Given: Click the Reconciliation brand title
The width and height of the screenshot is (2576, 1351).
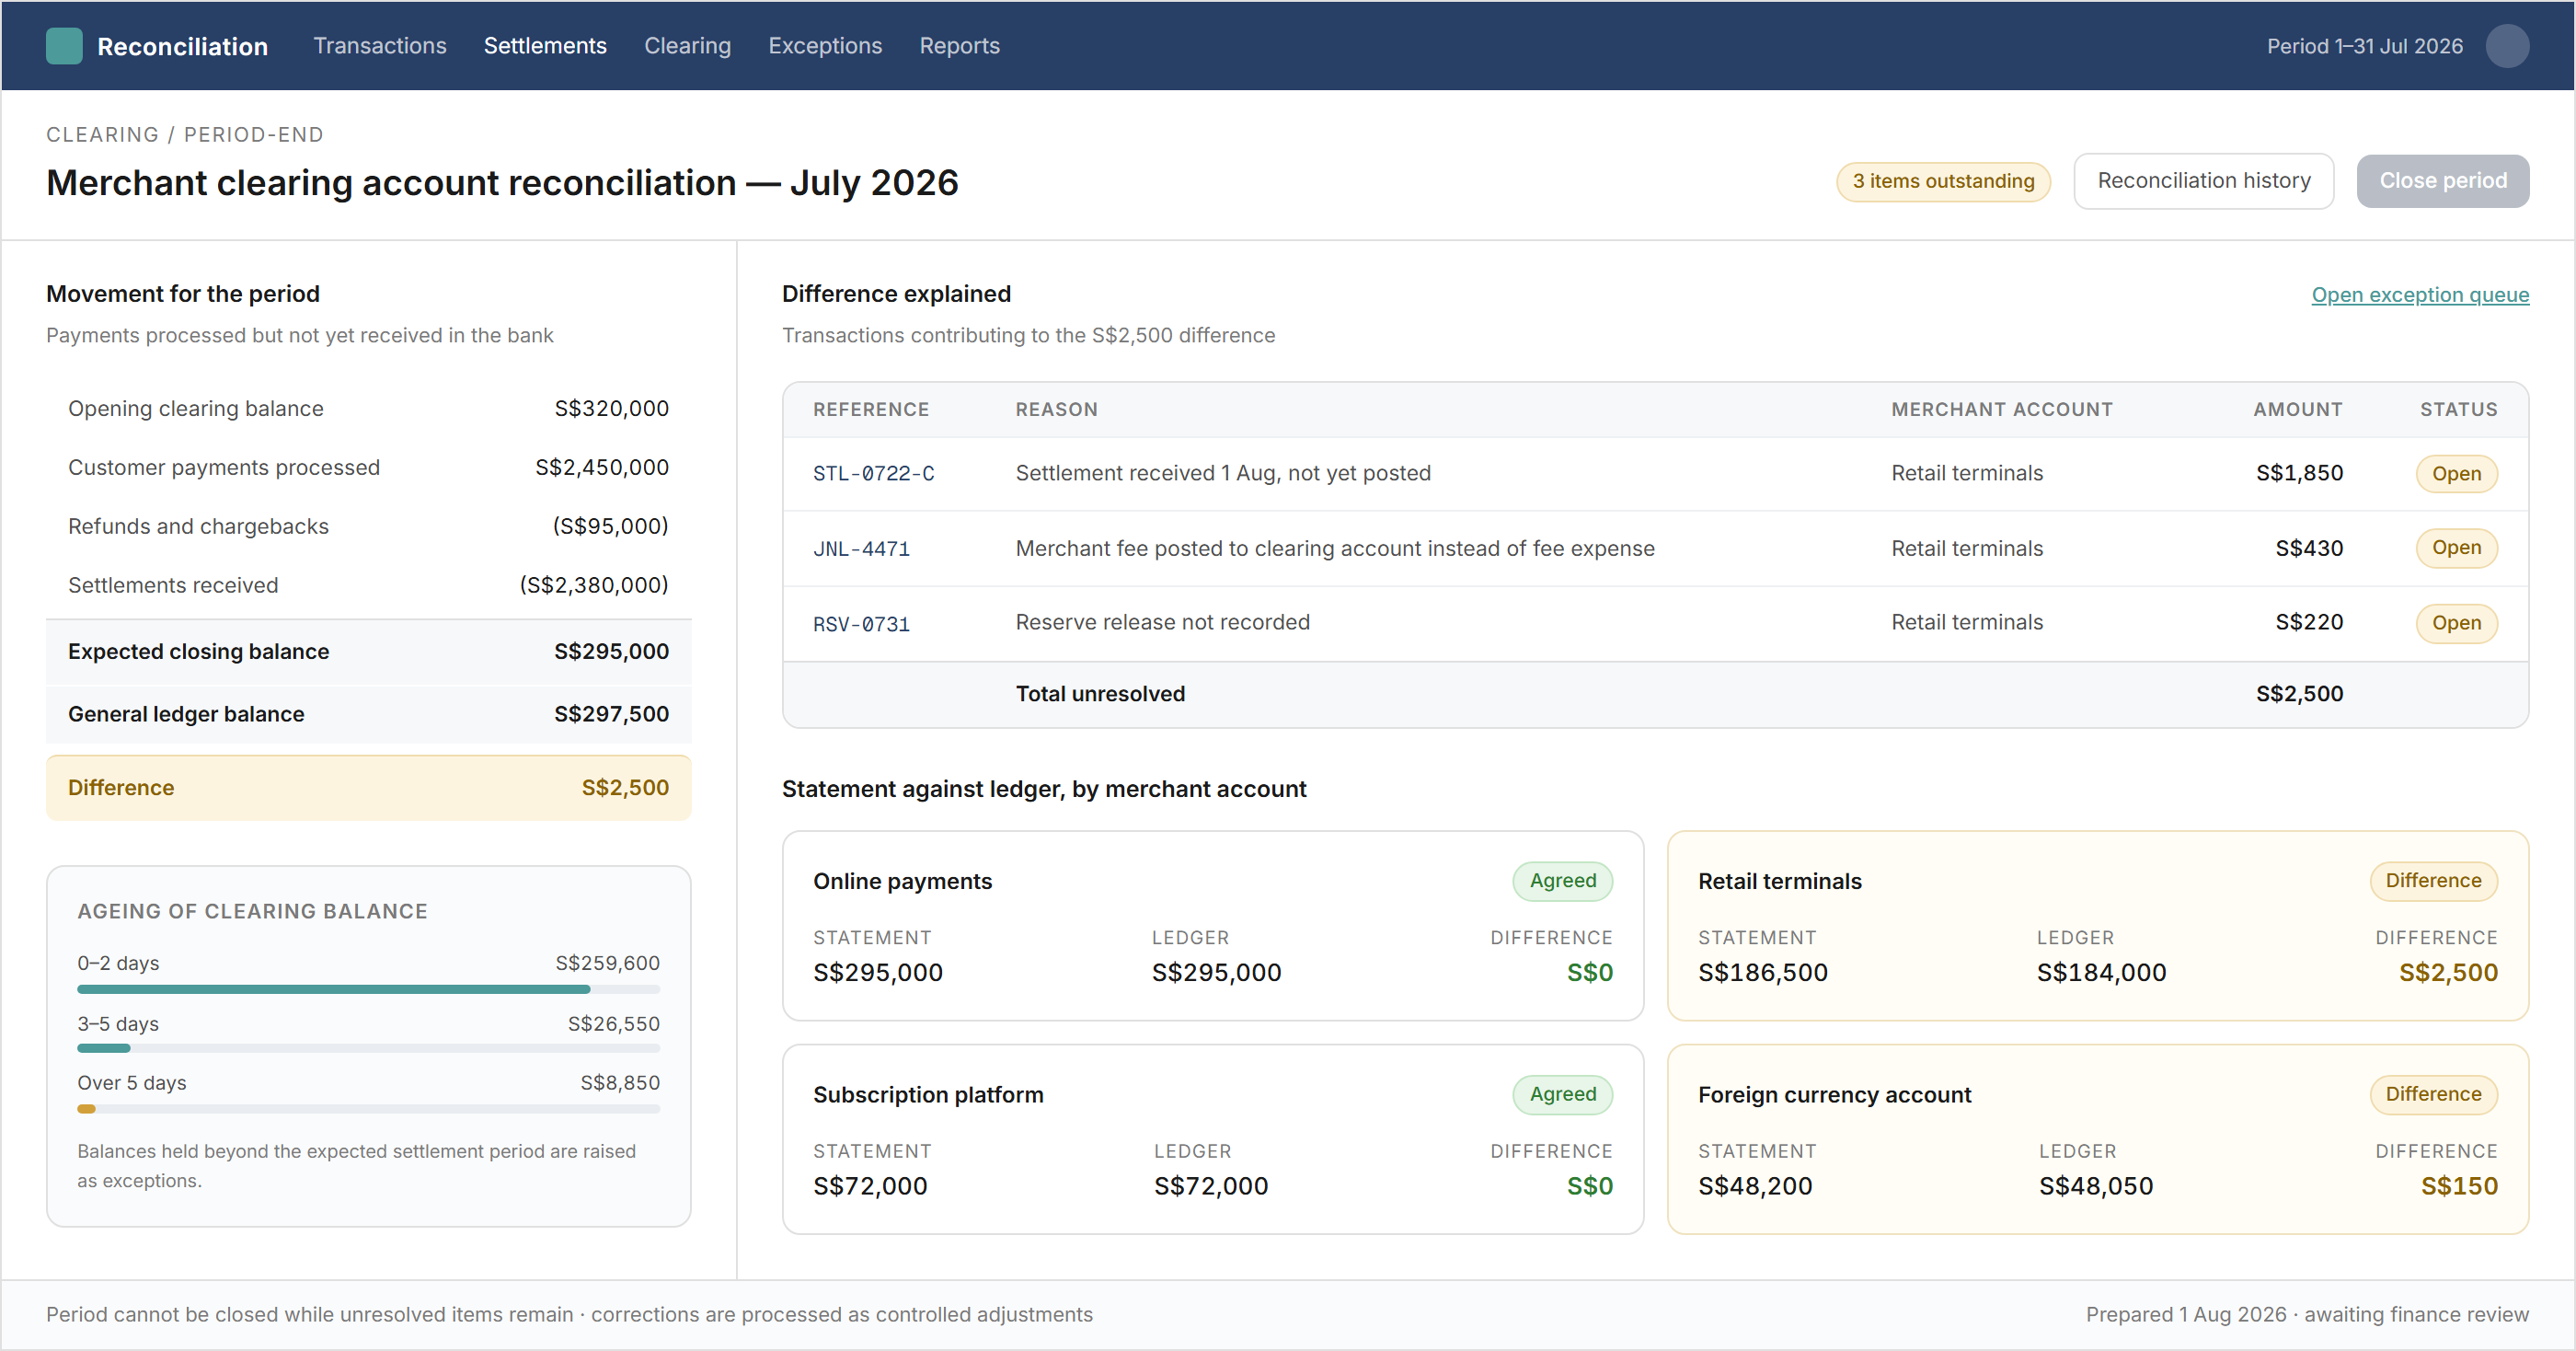Looking at the screenshot, I should 182,46.
